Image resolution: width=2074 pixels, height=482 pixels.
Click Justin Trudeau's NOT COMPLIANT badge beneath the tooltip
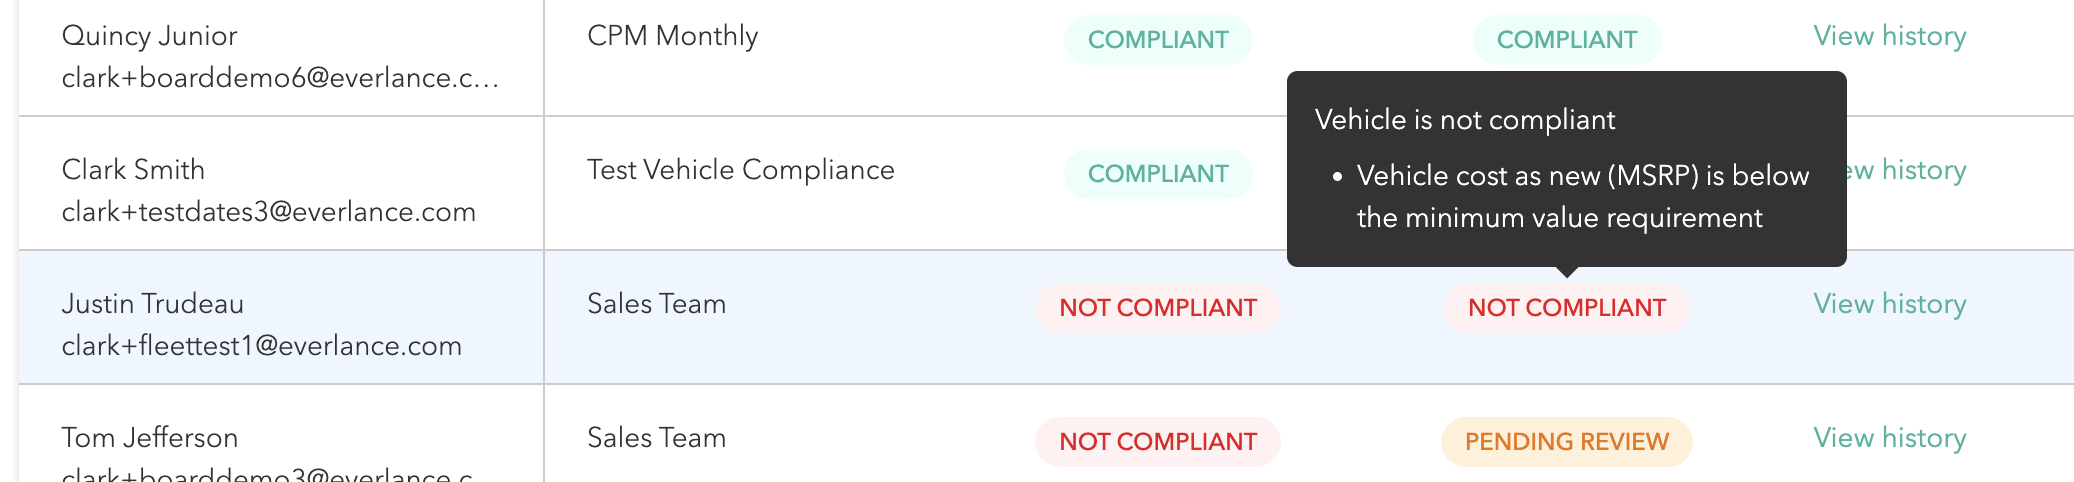(x=1566, y=308)
